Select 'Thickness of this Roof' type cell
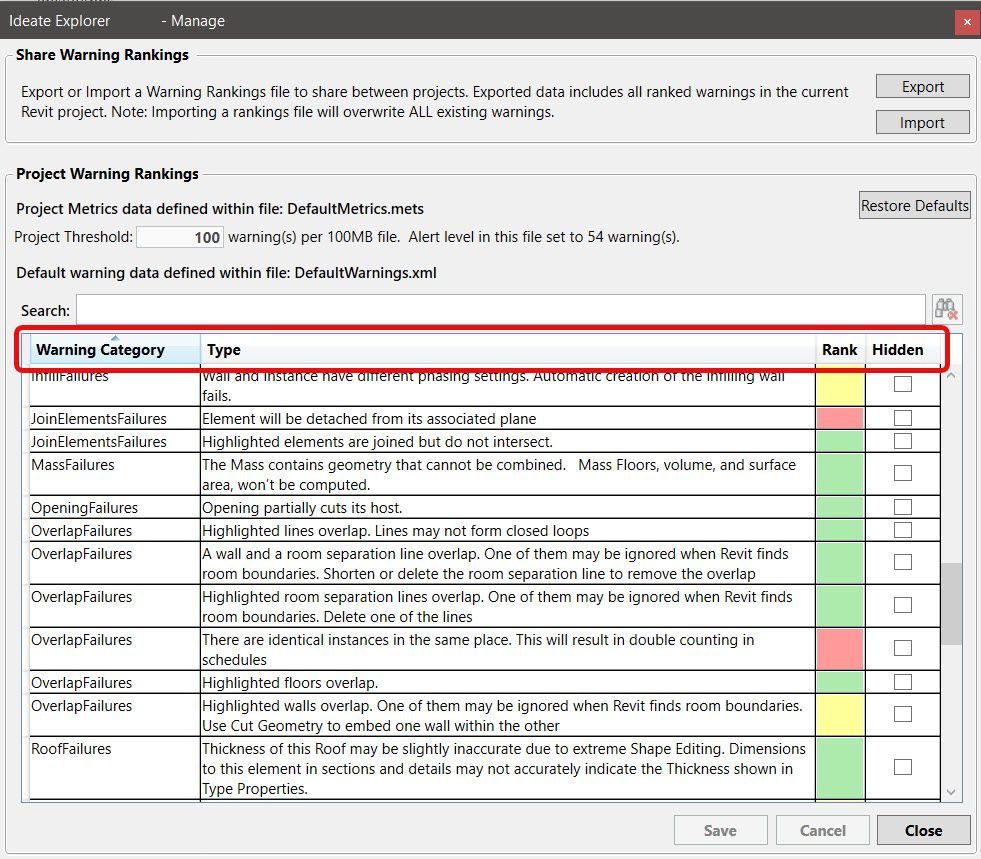Screen dimensions: 981x859 507,768
